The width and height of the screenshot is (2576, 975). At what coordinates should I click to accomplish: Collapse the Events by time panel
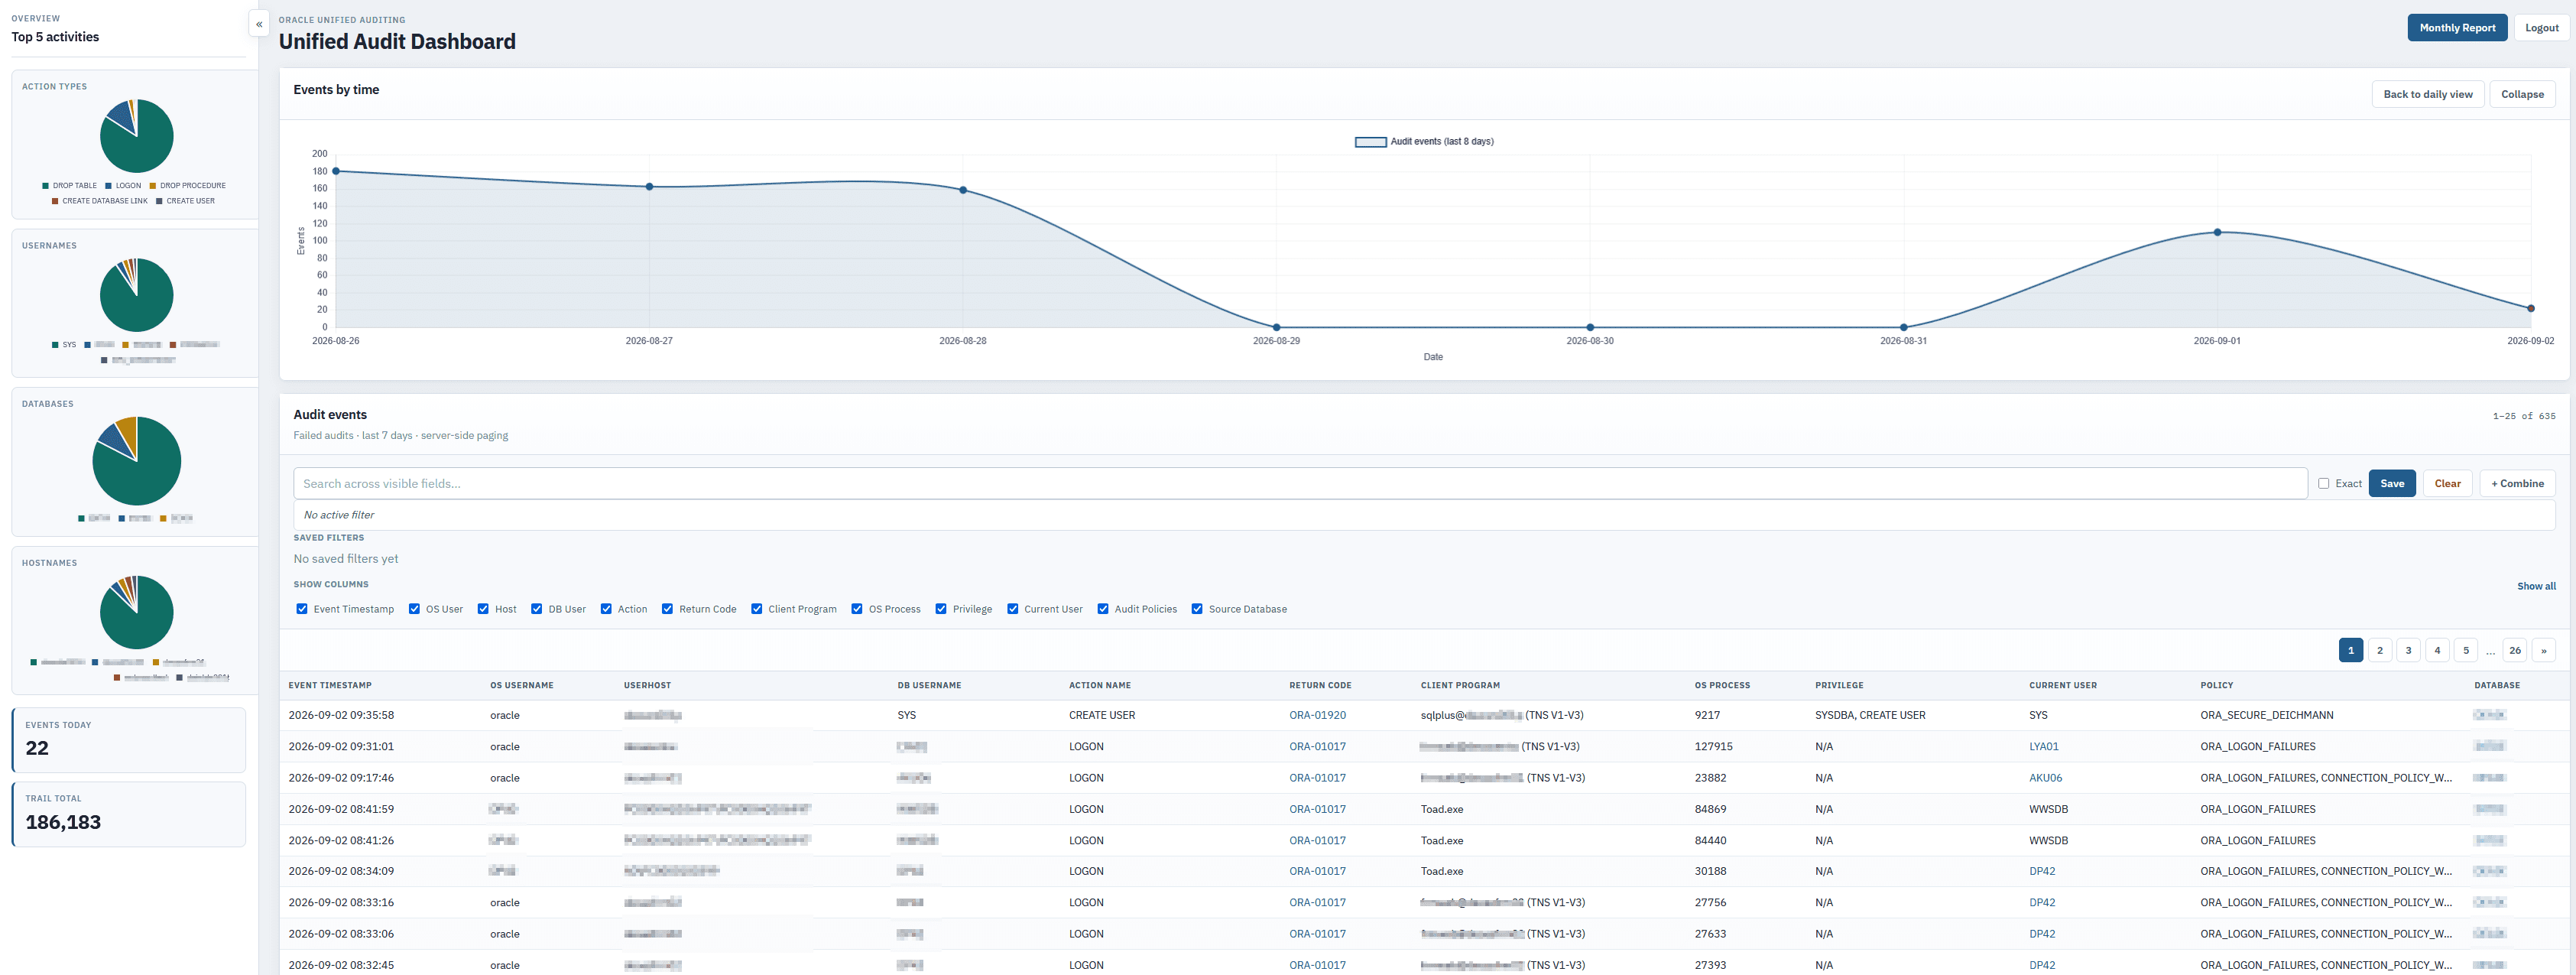pos(2522,94)
